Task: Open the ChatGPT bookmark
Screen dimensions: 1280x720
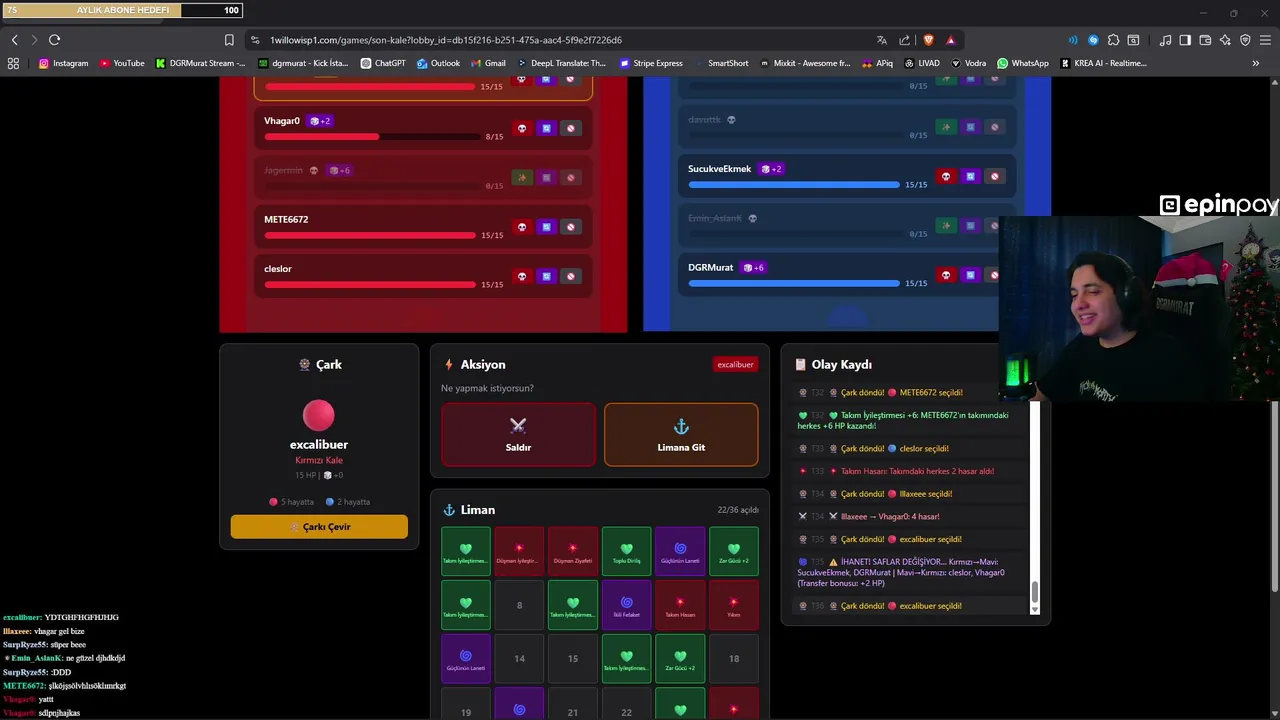Action: point(383,63)
